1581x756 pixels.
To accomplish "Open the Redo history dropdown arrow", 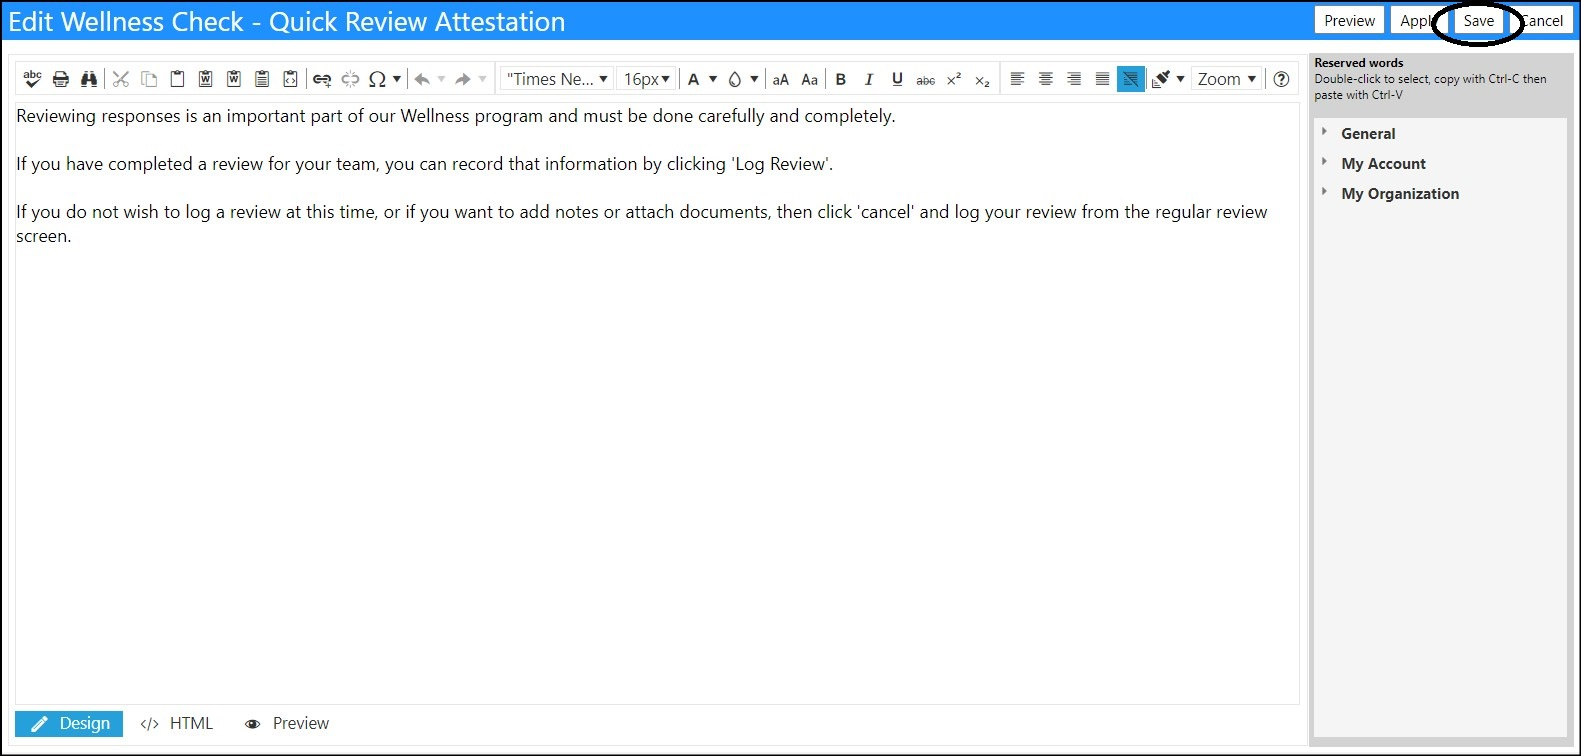I will point(482,79).
